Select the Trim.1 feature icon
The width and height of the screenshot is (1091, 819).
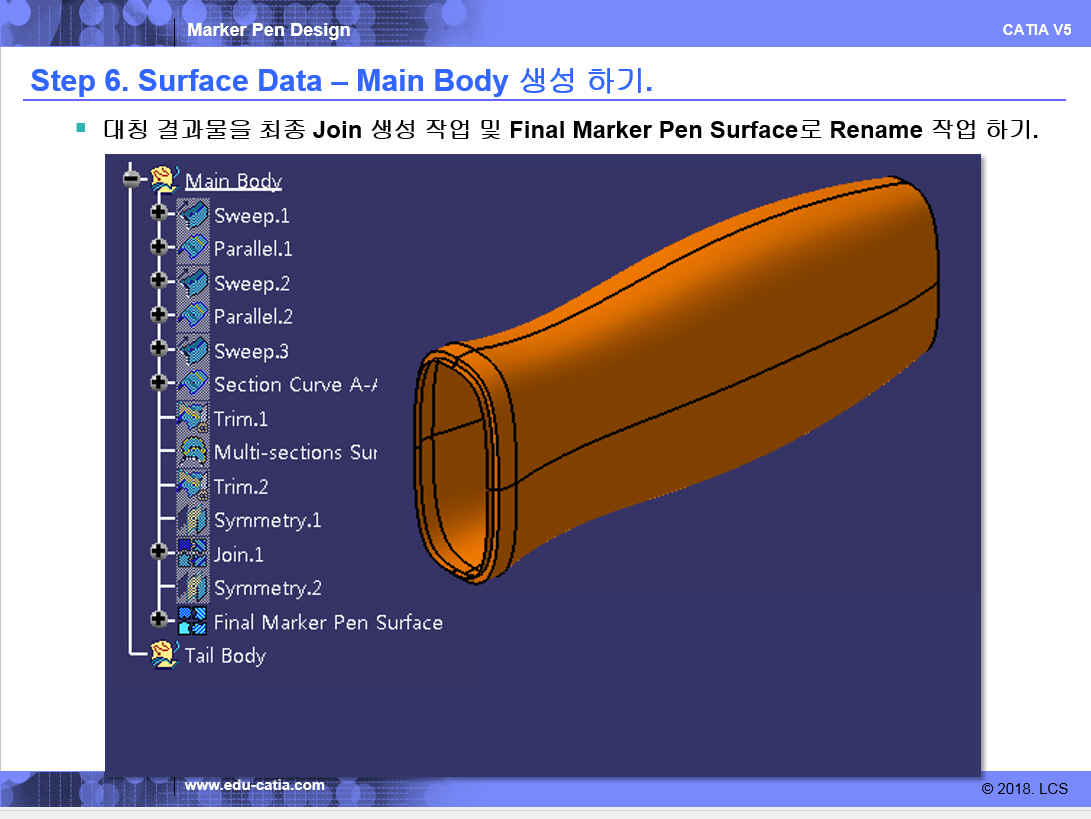coord(192,419)
